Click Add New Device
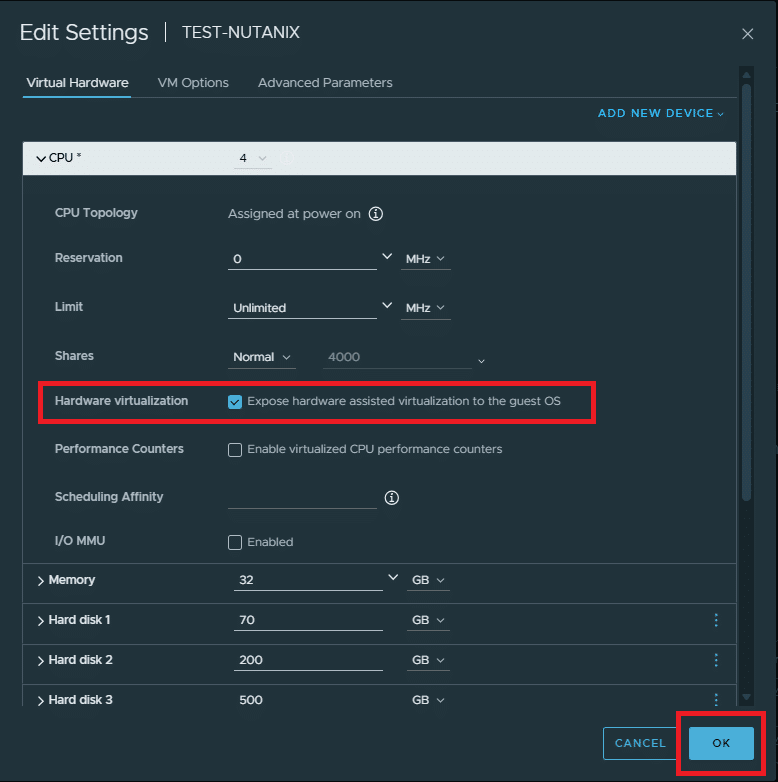Screen dimensions: 778x782 tap(660, 114)
